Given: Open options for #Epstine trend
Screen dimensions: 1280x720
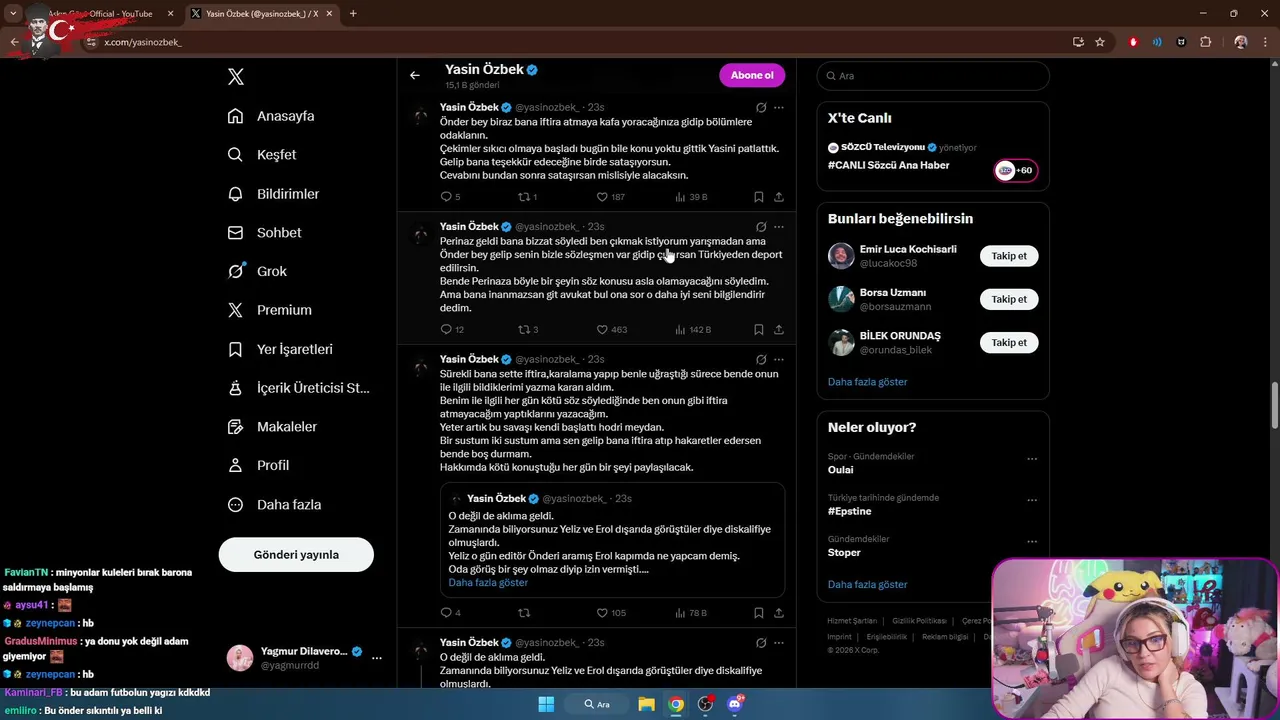Looking at the screenshot, I should [1032, 501].
